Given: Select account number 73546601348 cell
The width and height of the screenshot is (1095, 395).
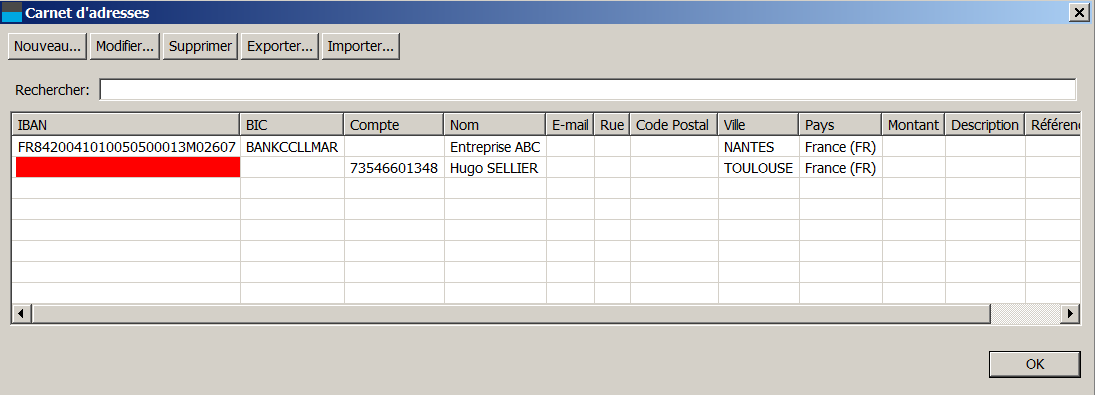Looking at the screenshot, I should point(394,168).
